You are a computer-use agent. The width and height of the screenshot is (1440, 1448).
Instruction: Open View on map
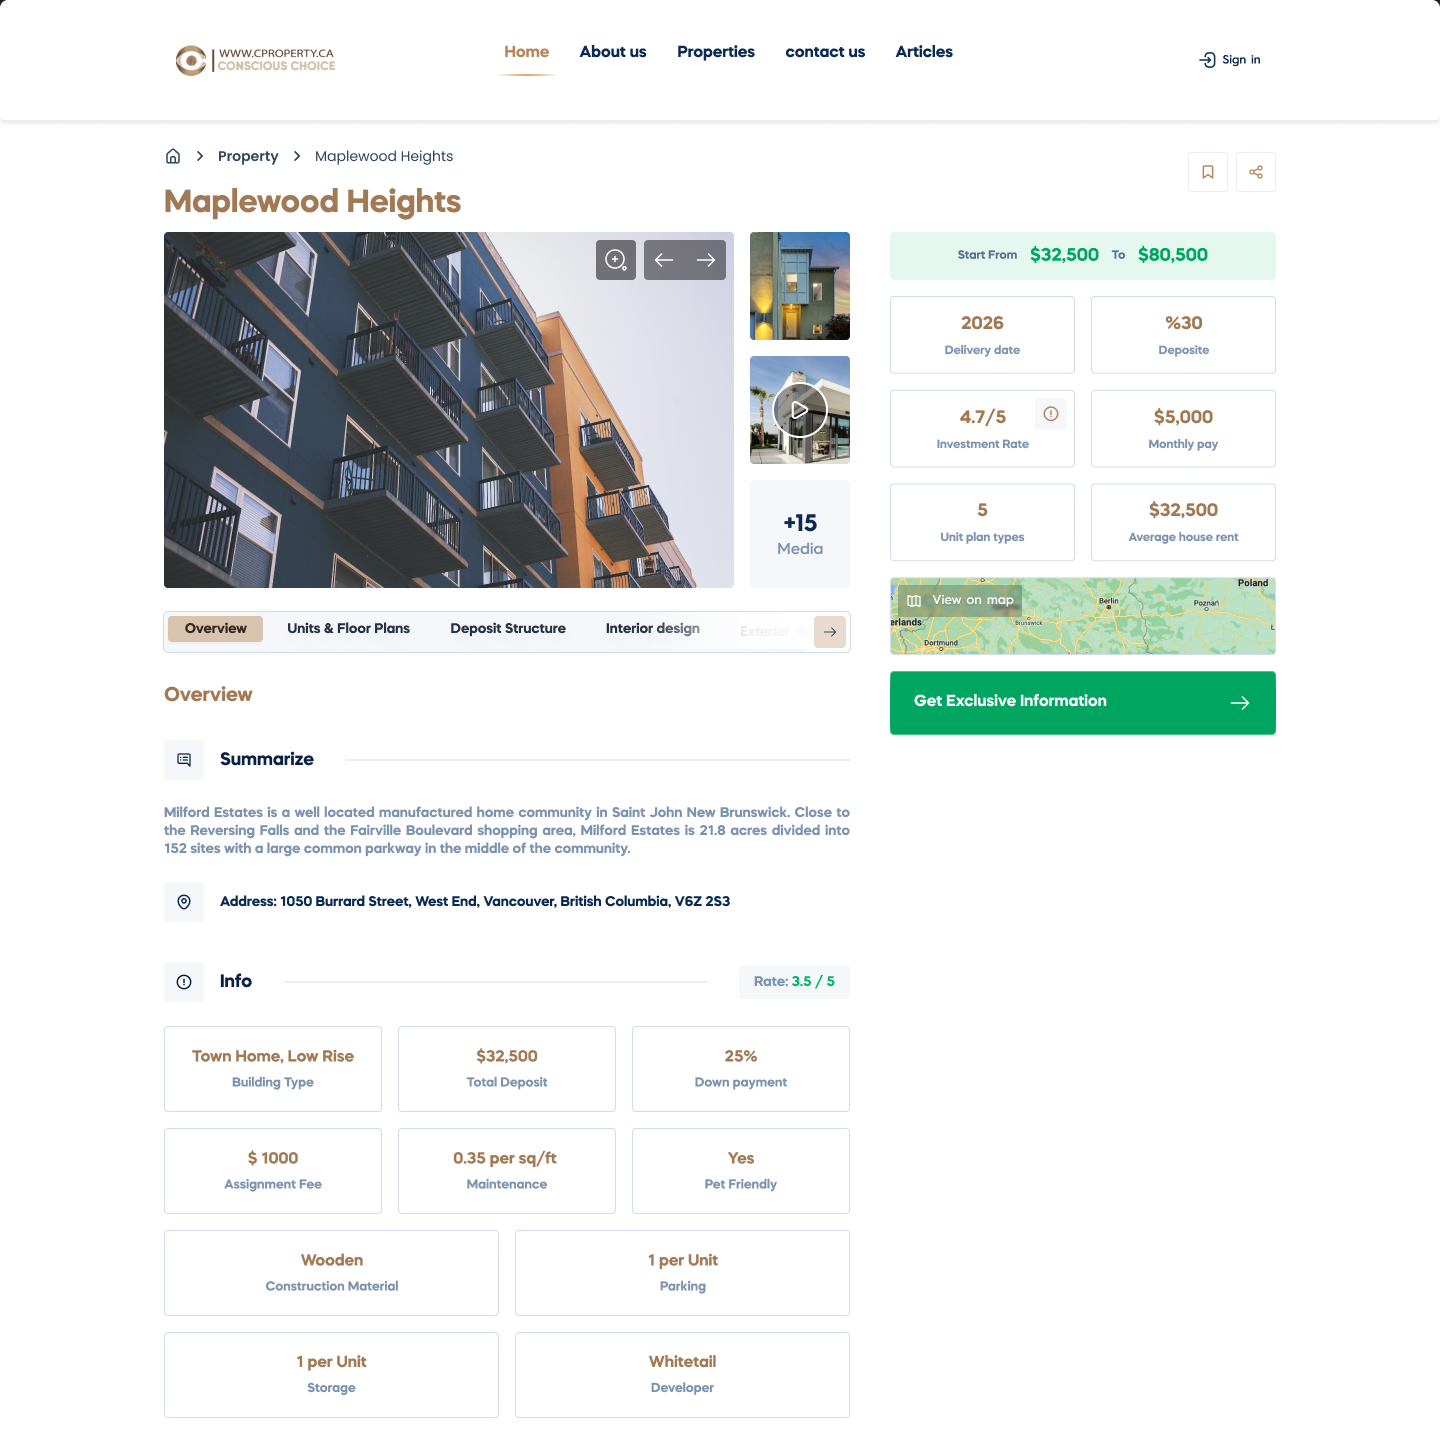pyautogui.click(x=960, y=600)
